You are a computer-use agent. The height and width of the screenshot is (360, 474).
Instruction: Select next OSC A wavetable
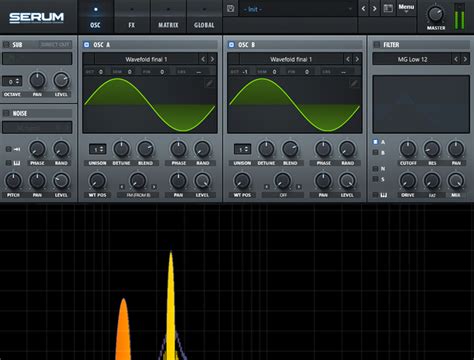(x=212, y=59)
